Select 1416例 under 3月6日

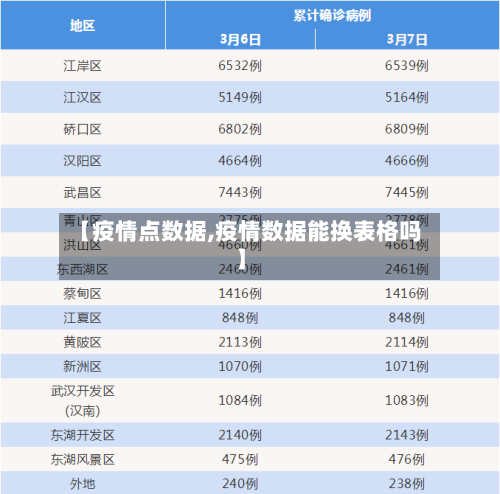[x=240, y=294]
